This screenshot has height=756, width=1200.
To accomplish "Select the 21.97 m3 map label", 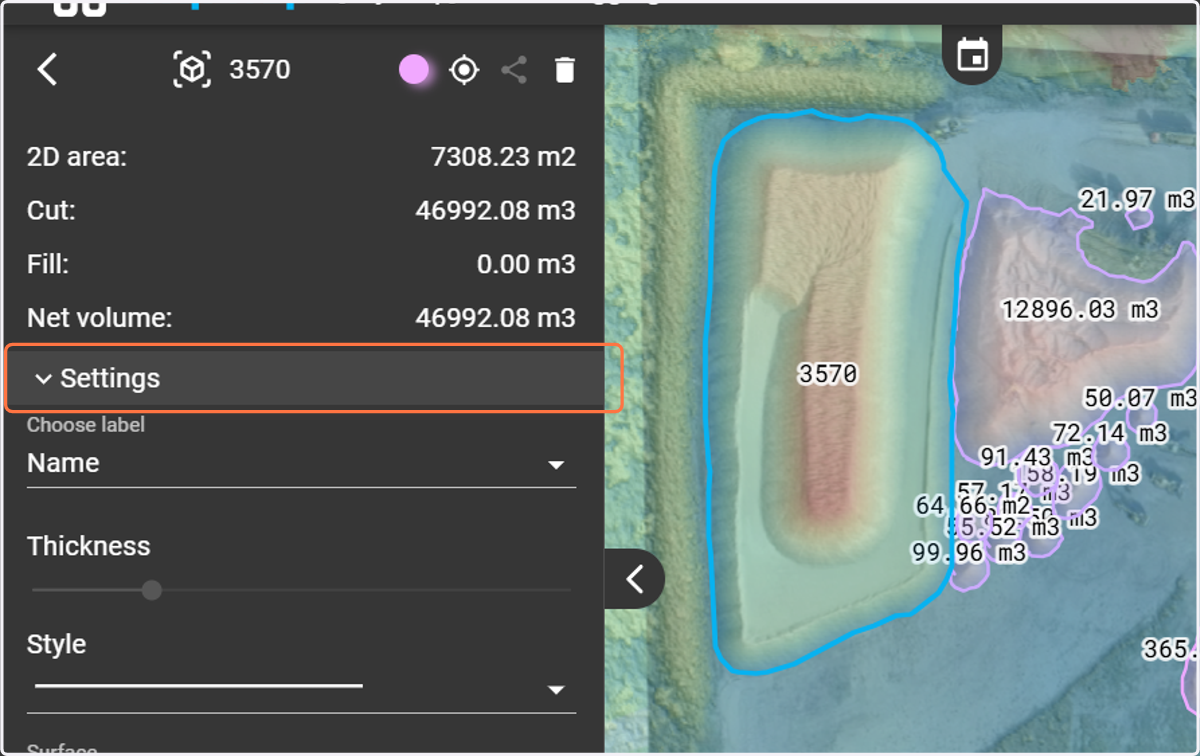I will [x=1136, y=200].
